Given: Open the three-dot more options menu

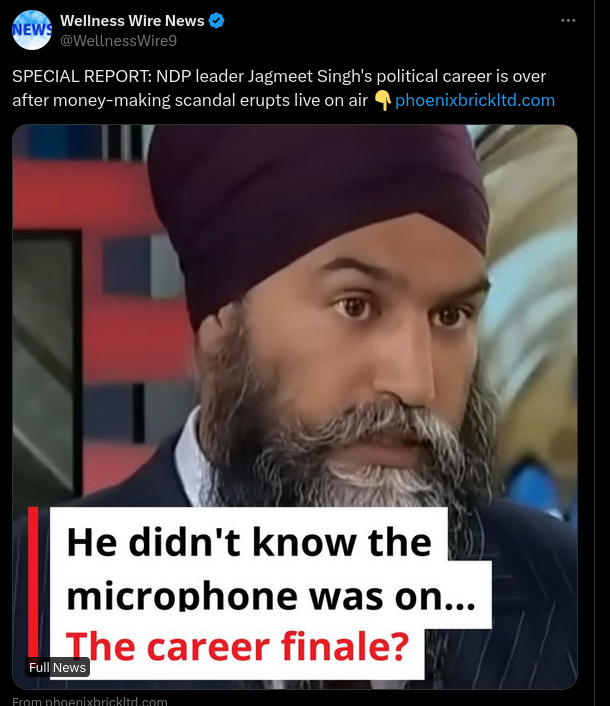Looking at the screenshot, I should pos(568,21).
